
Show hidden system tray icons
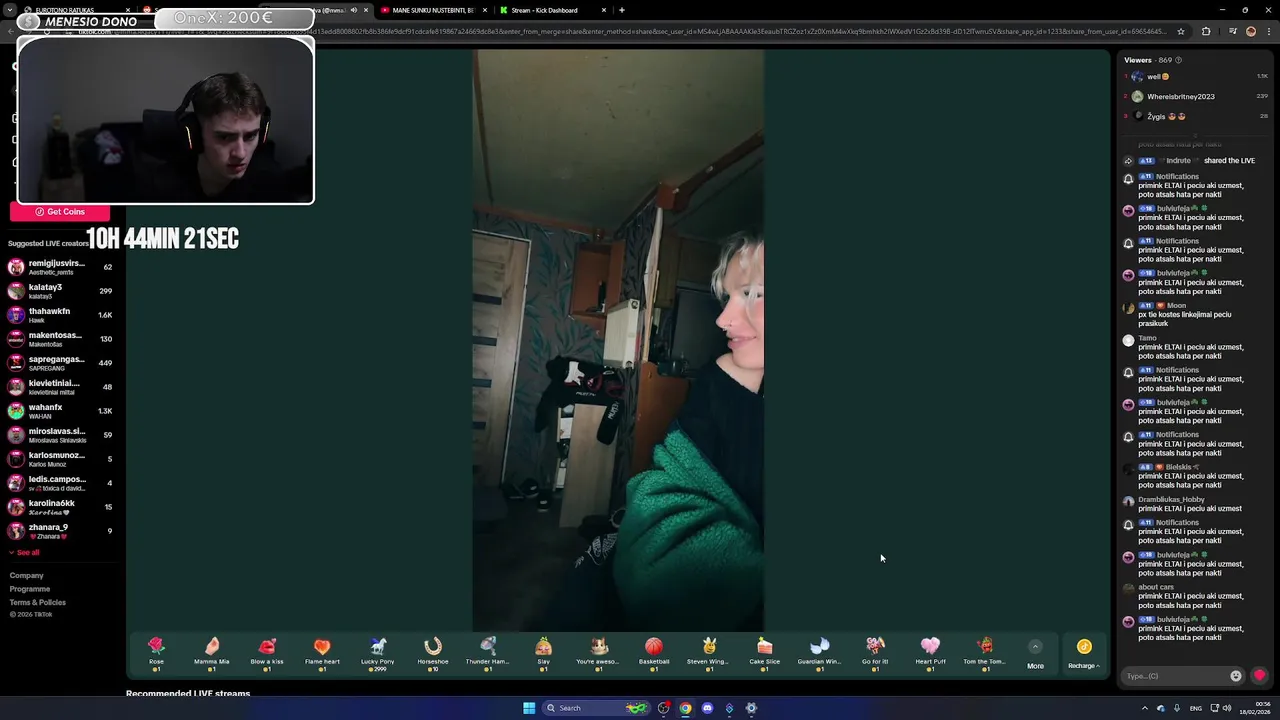click(1145, 708)
